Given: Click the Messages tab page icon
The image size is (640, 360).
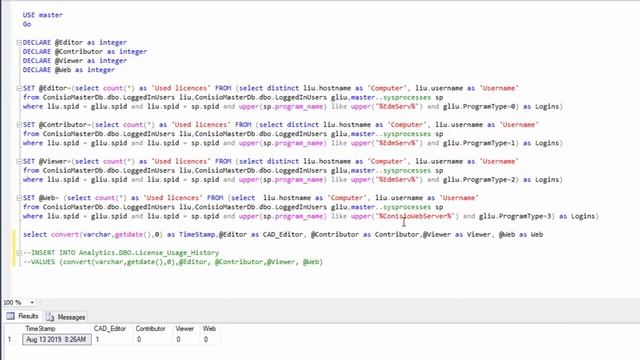Looking at the screenshot, I should click(50, 317).
